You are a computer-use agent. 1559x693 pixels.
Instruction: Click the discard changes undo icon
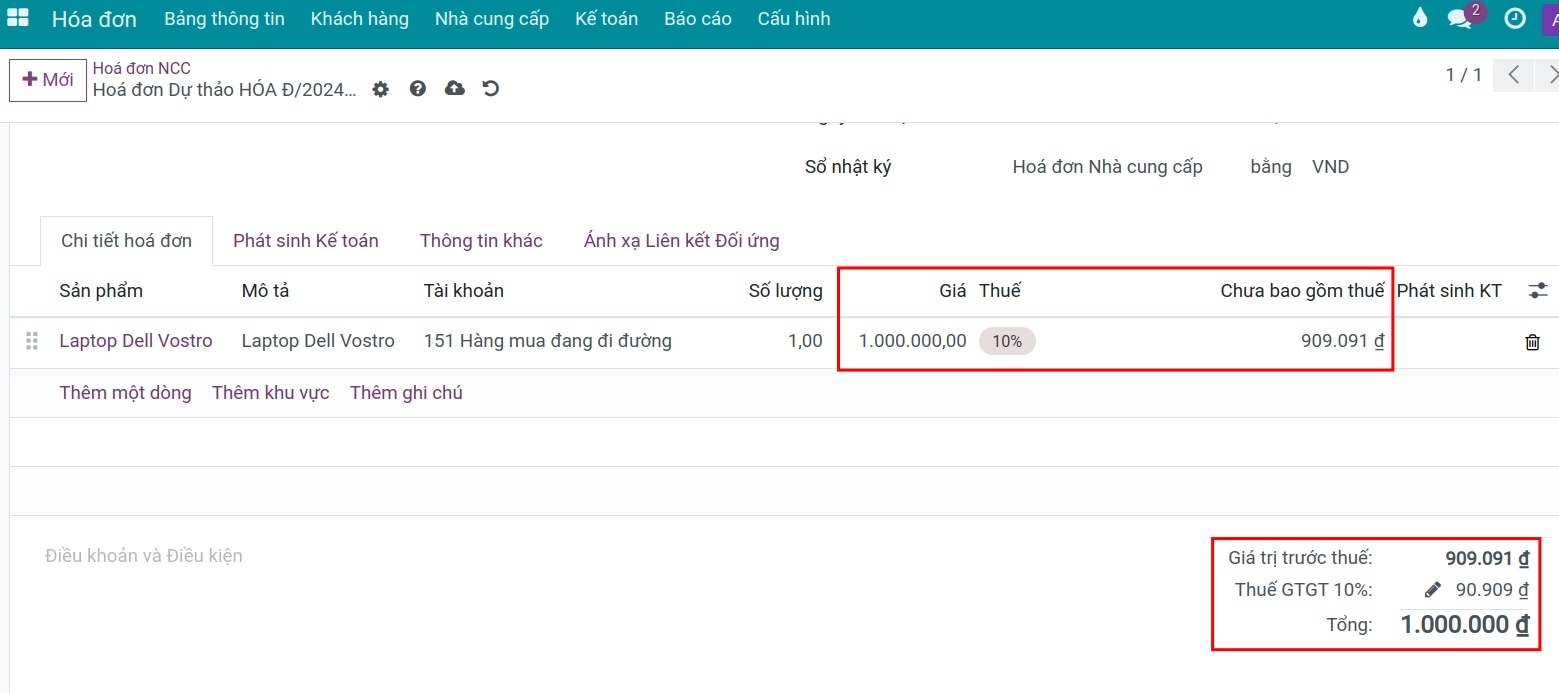click(490, 89)
